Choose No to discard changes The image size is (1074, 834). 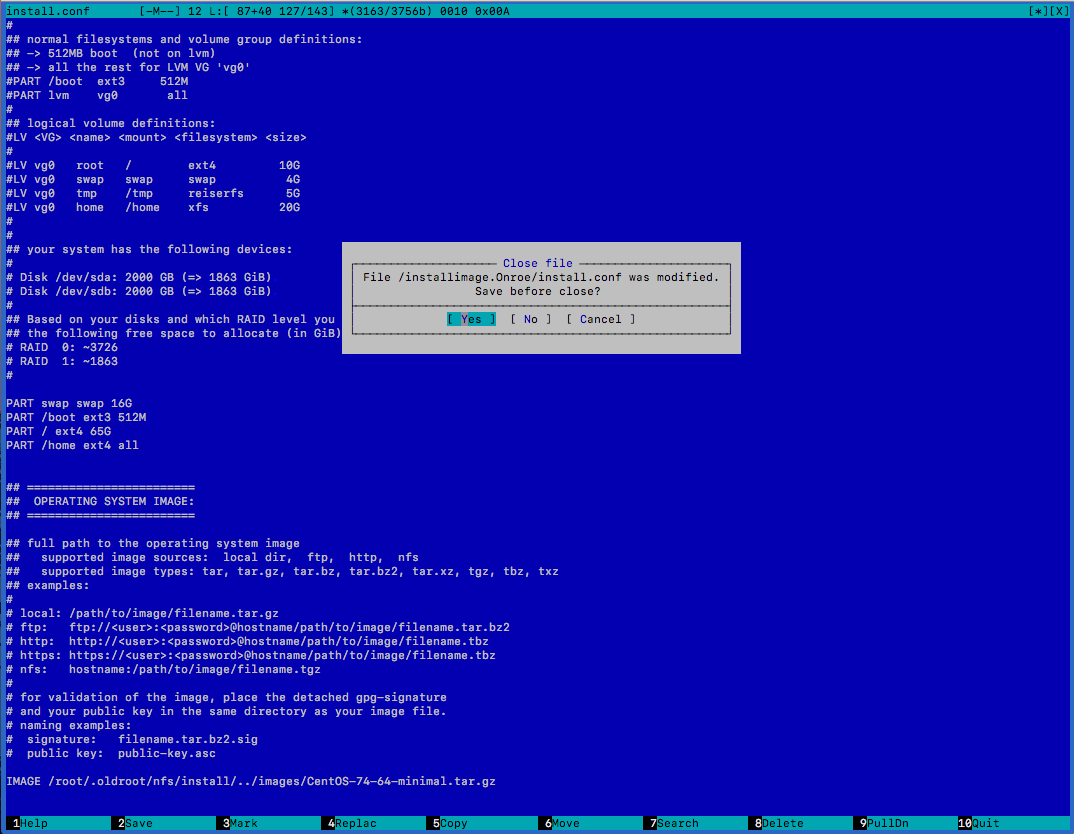(x=530, y=319)
